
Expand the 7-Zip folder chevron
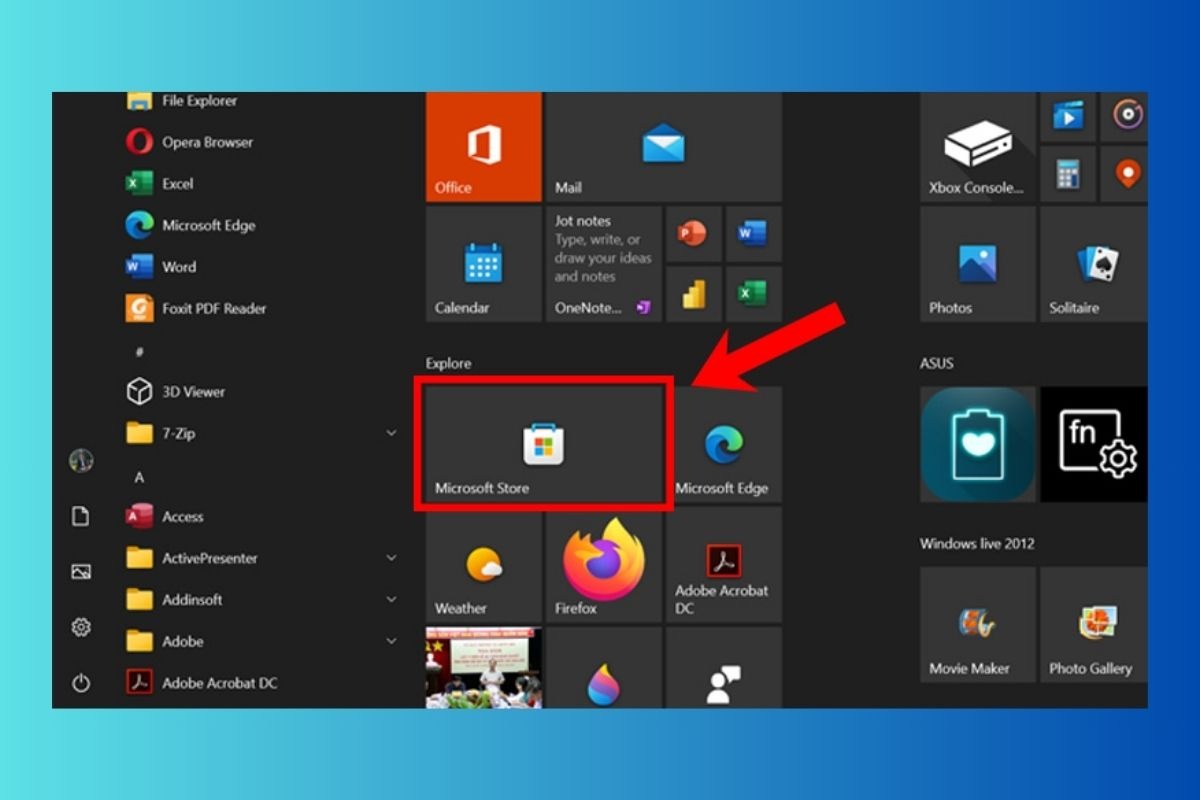pos(391,433)
